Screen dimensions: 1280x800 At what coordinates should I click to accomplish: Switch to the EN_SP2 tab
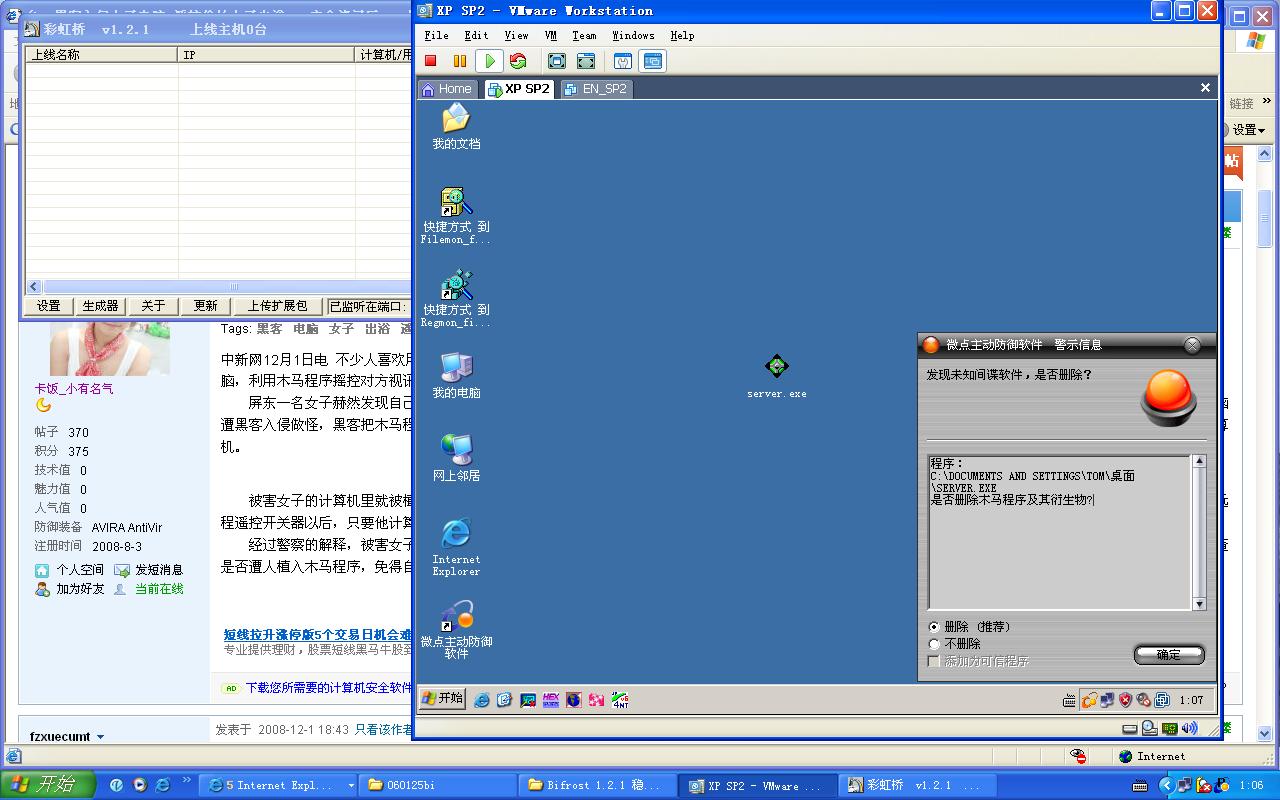[596, 89]
